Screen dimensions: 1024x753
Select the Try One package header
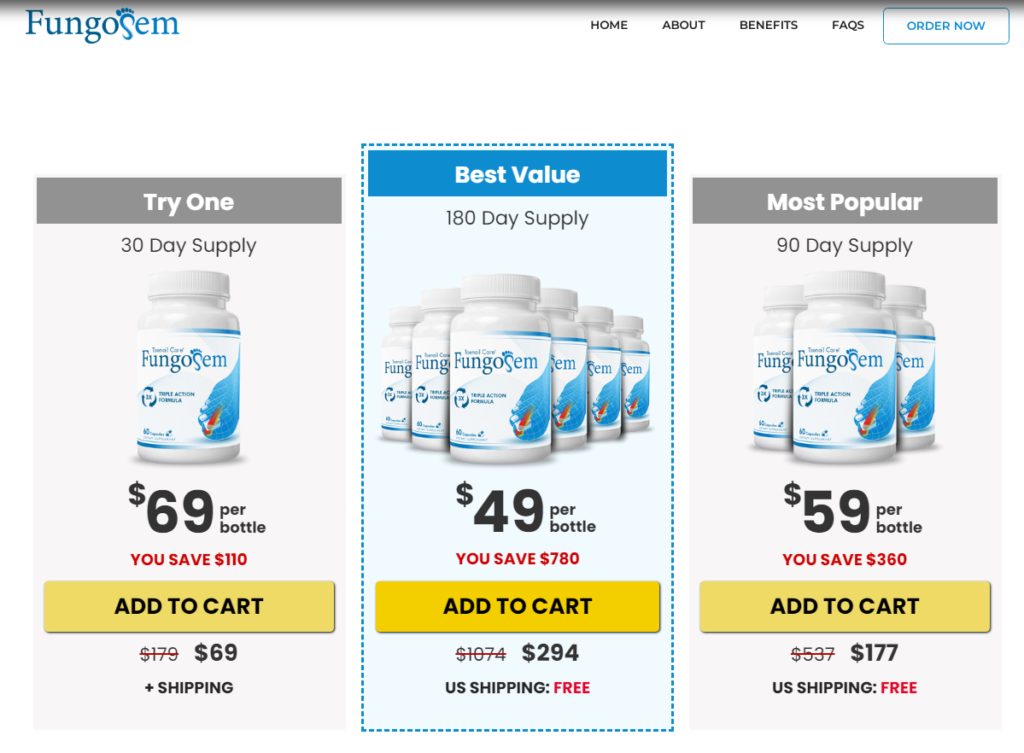point(189,202)
